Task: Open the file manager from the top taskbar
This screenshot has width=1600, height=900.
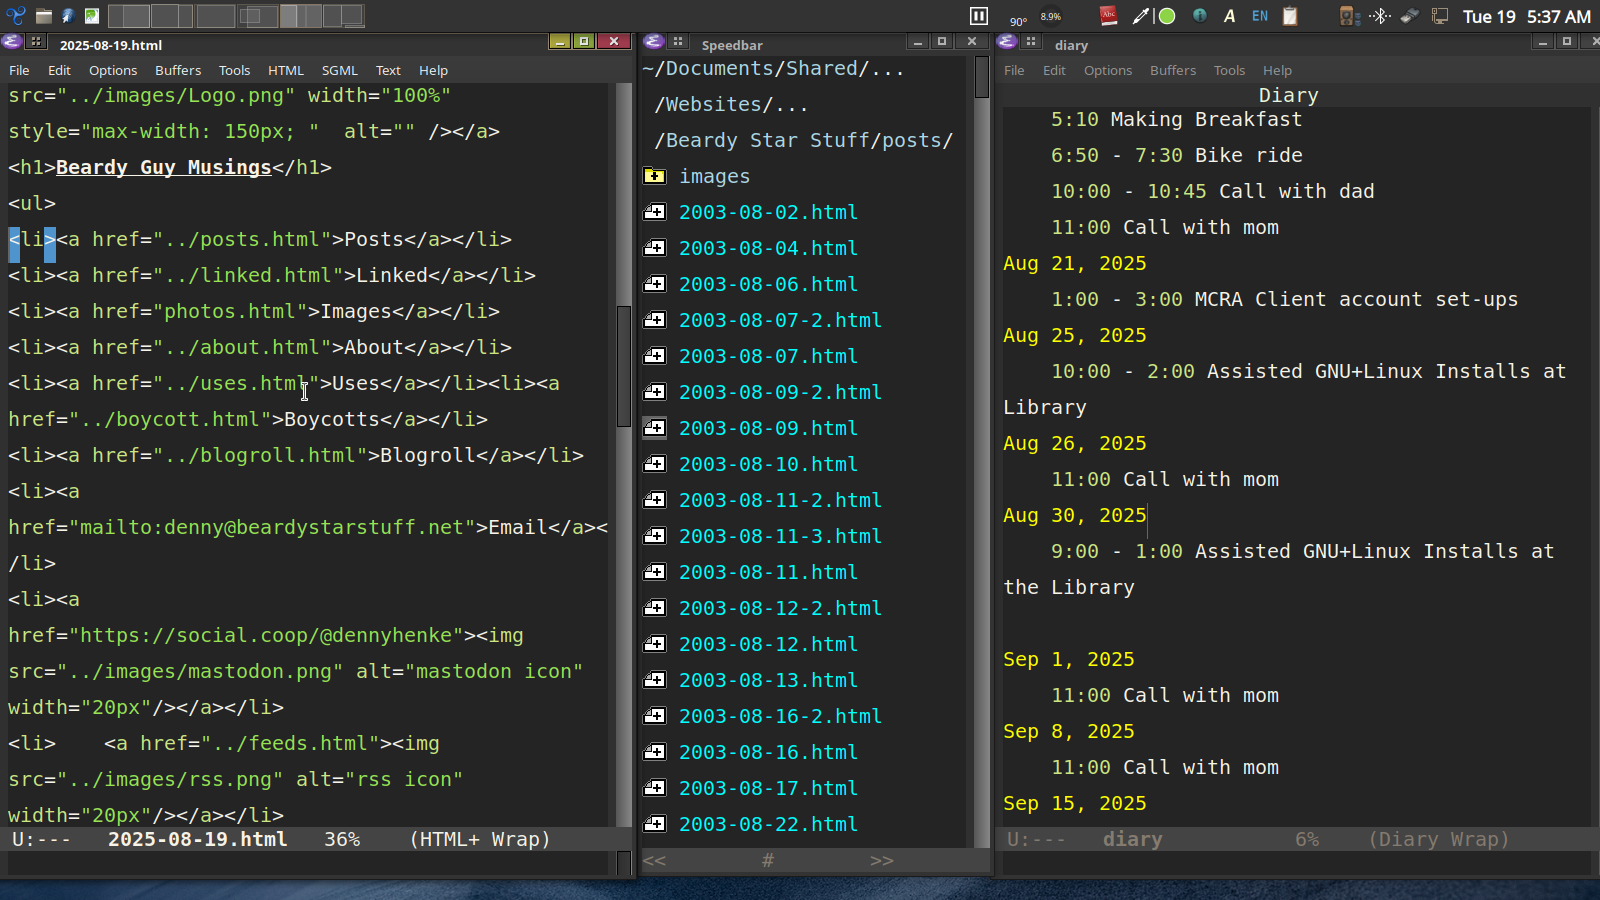Action: 44,15
